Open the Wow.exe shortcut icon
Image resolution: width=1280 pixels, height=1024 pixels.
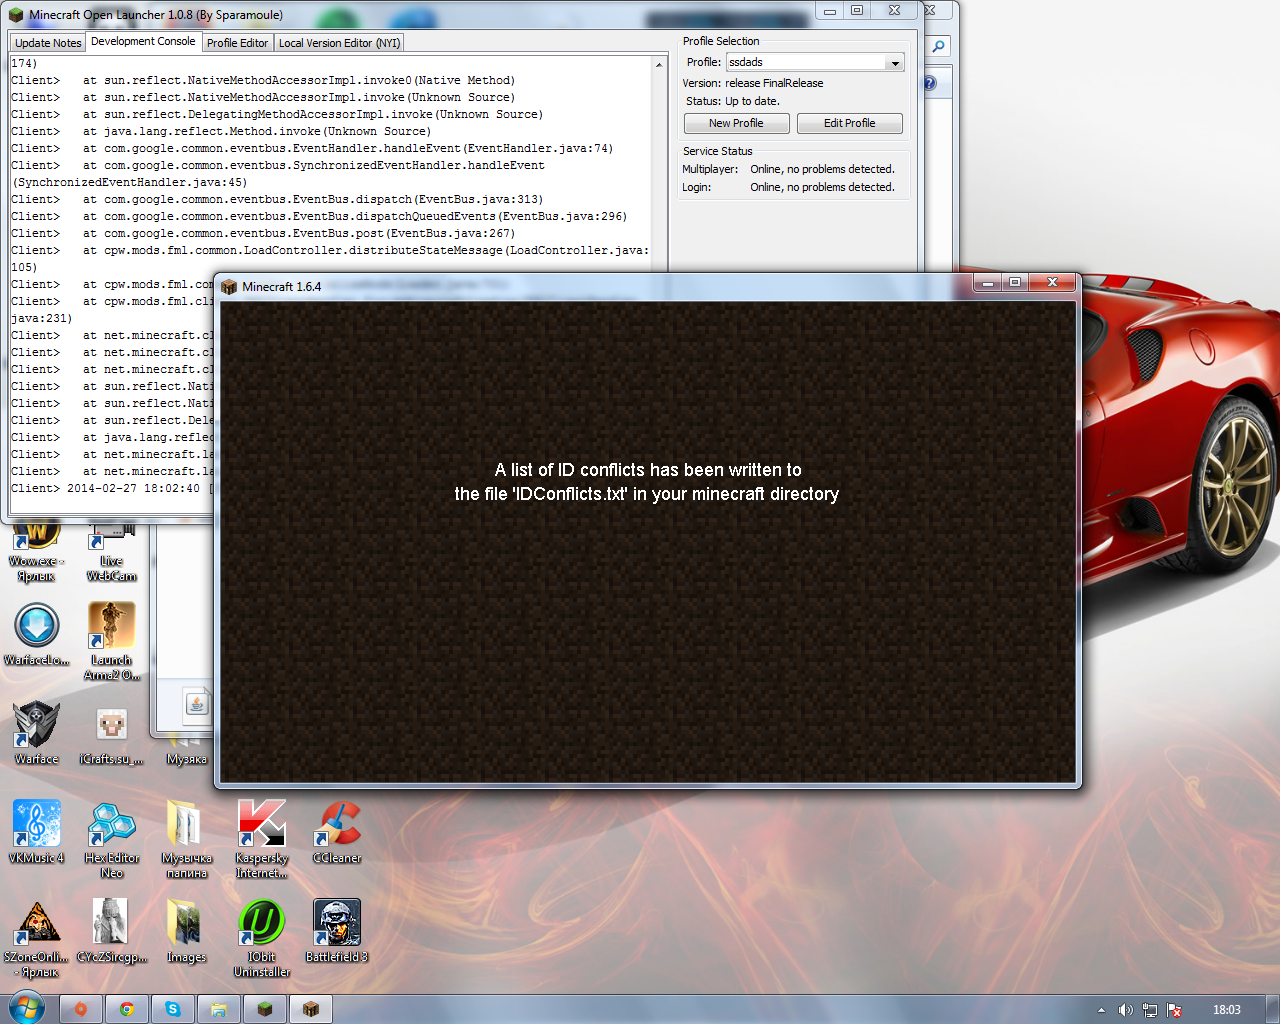[37, 553]
